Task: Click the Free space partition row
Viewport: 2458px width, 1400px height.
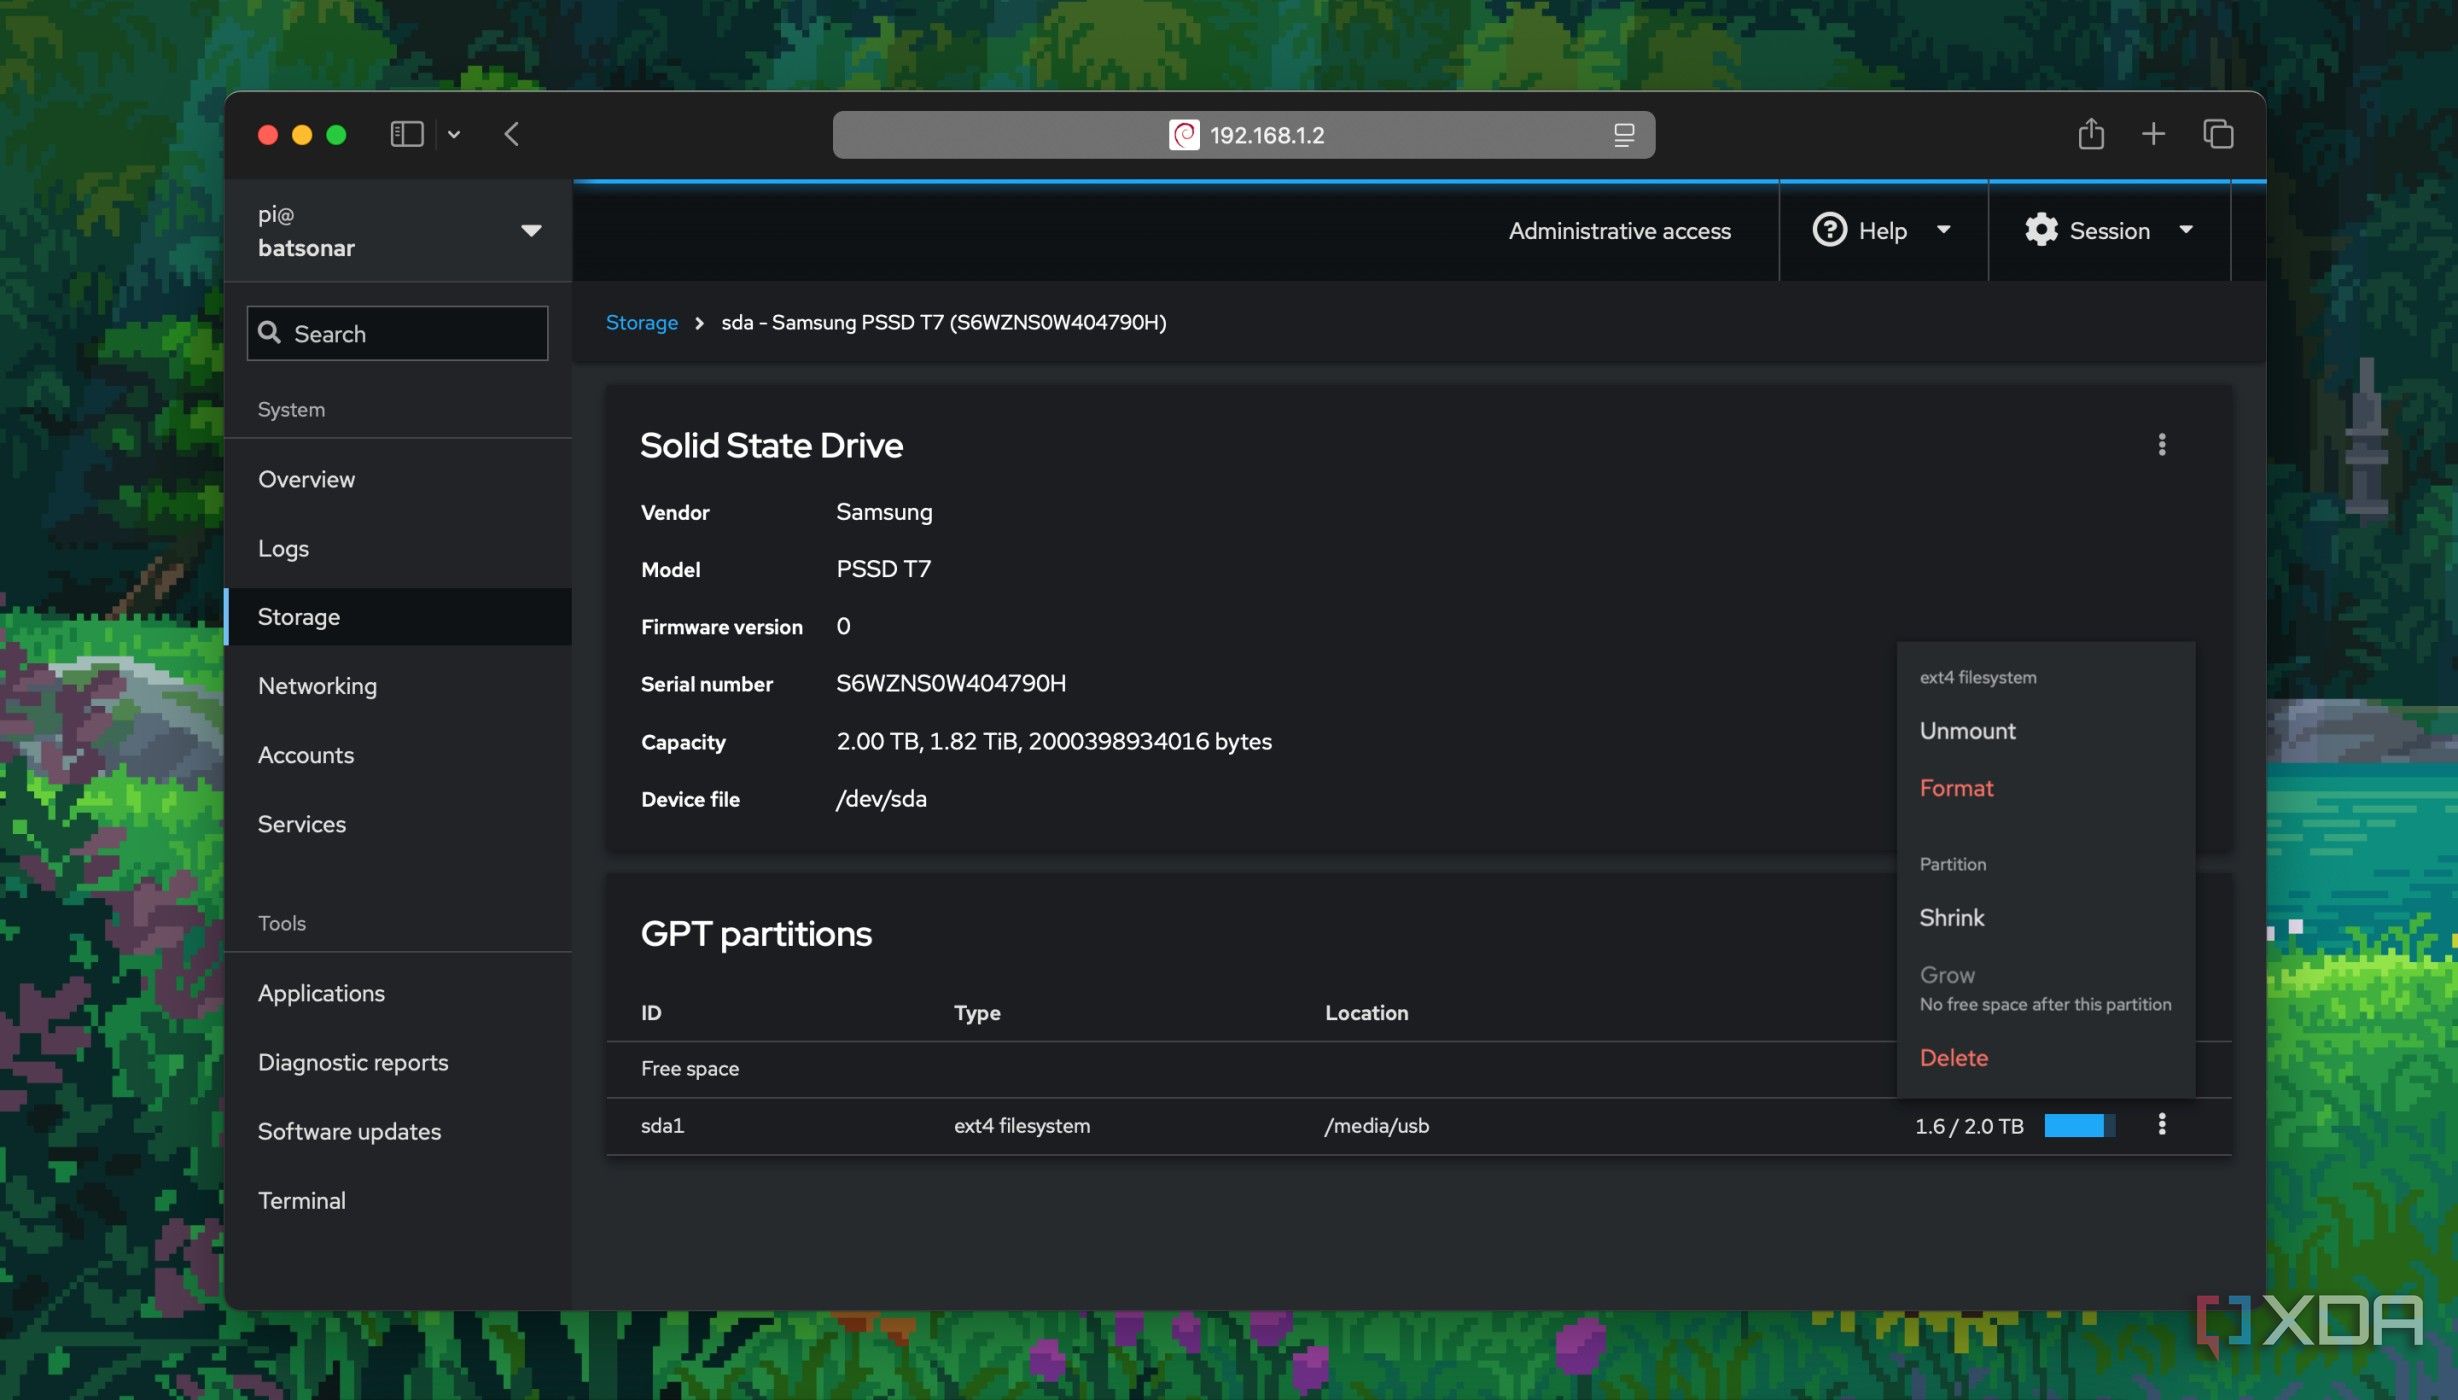Action: (x=1418, y=1069)
